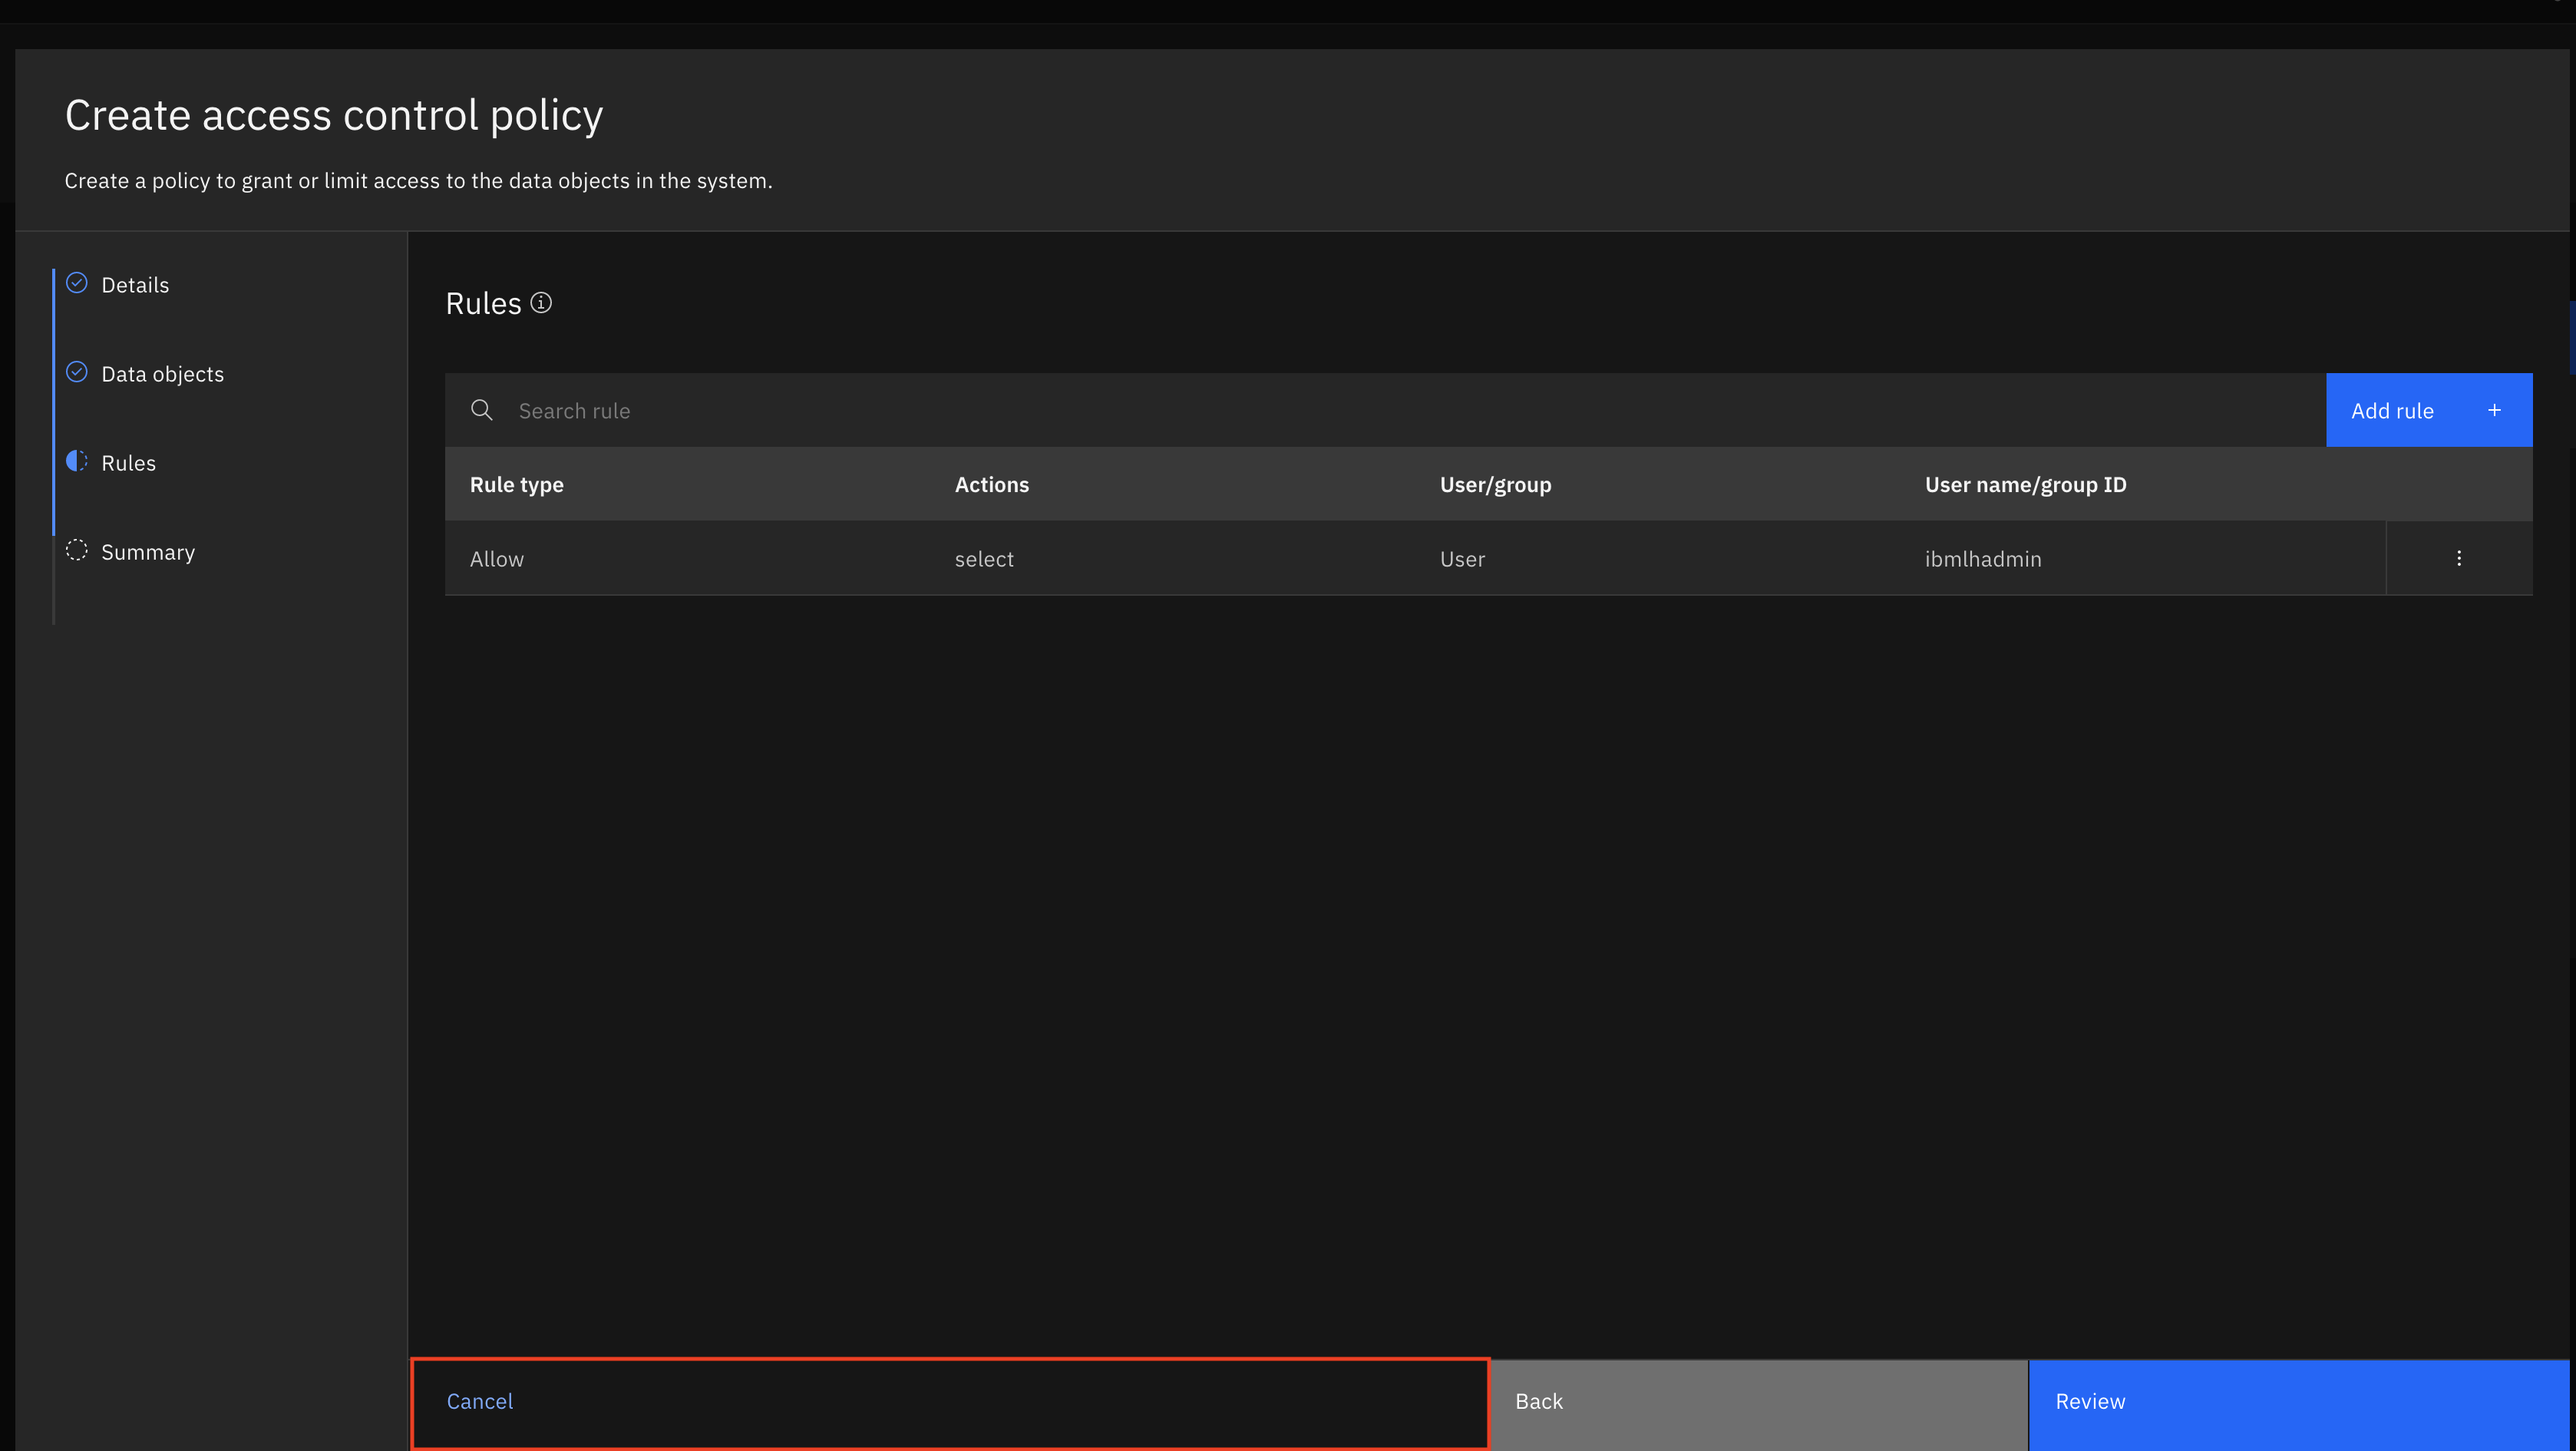Click the plus icon on Add rule
Image resolution: width=2576 pixels, height=1451 pixels.
tap(2494, 410)
